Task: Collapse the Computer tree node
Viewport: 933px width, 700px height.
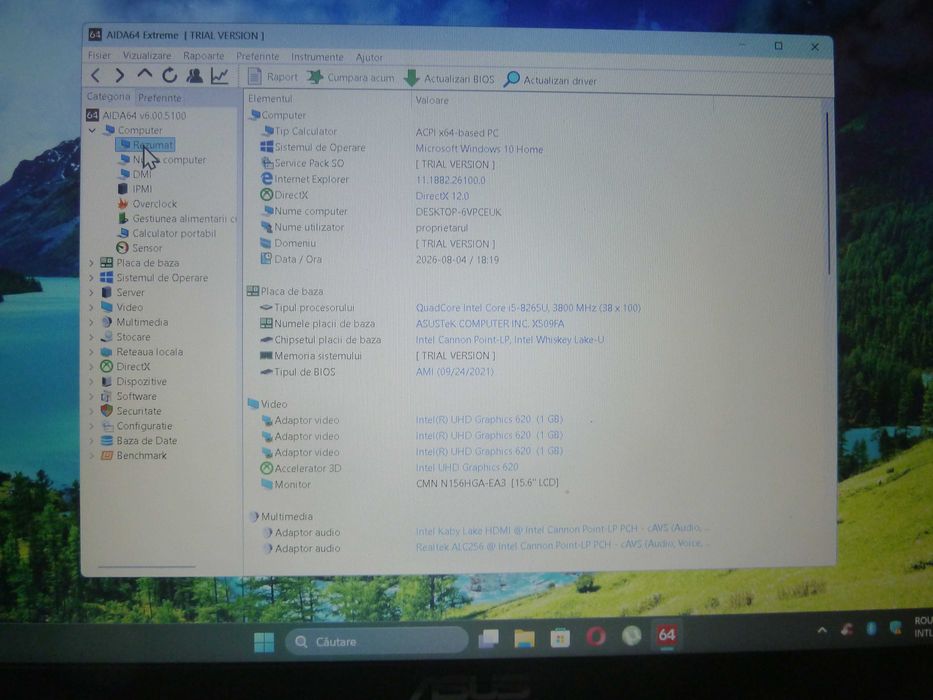Action: [x=92, y=130]
